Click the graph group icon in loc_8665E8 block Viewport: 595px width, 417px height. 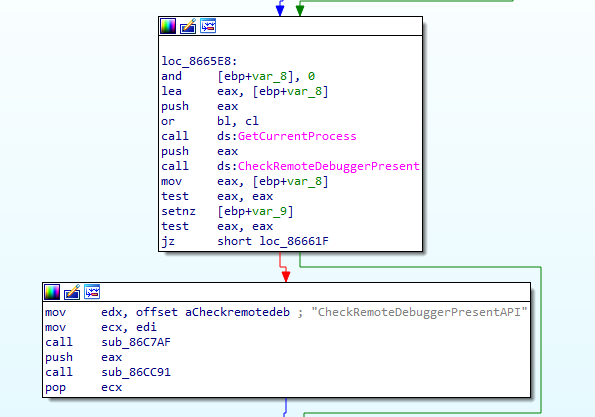click(208, 26)
